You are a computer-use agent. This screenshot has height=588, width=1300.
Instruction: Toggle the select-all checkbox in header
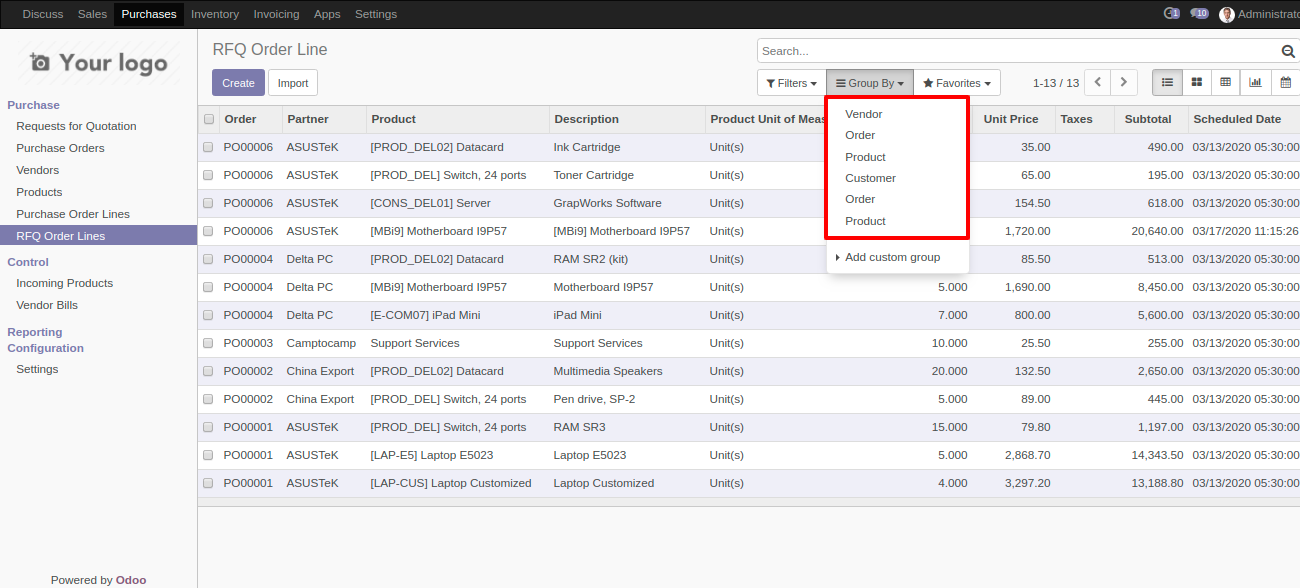(x=209, y=119)
